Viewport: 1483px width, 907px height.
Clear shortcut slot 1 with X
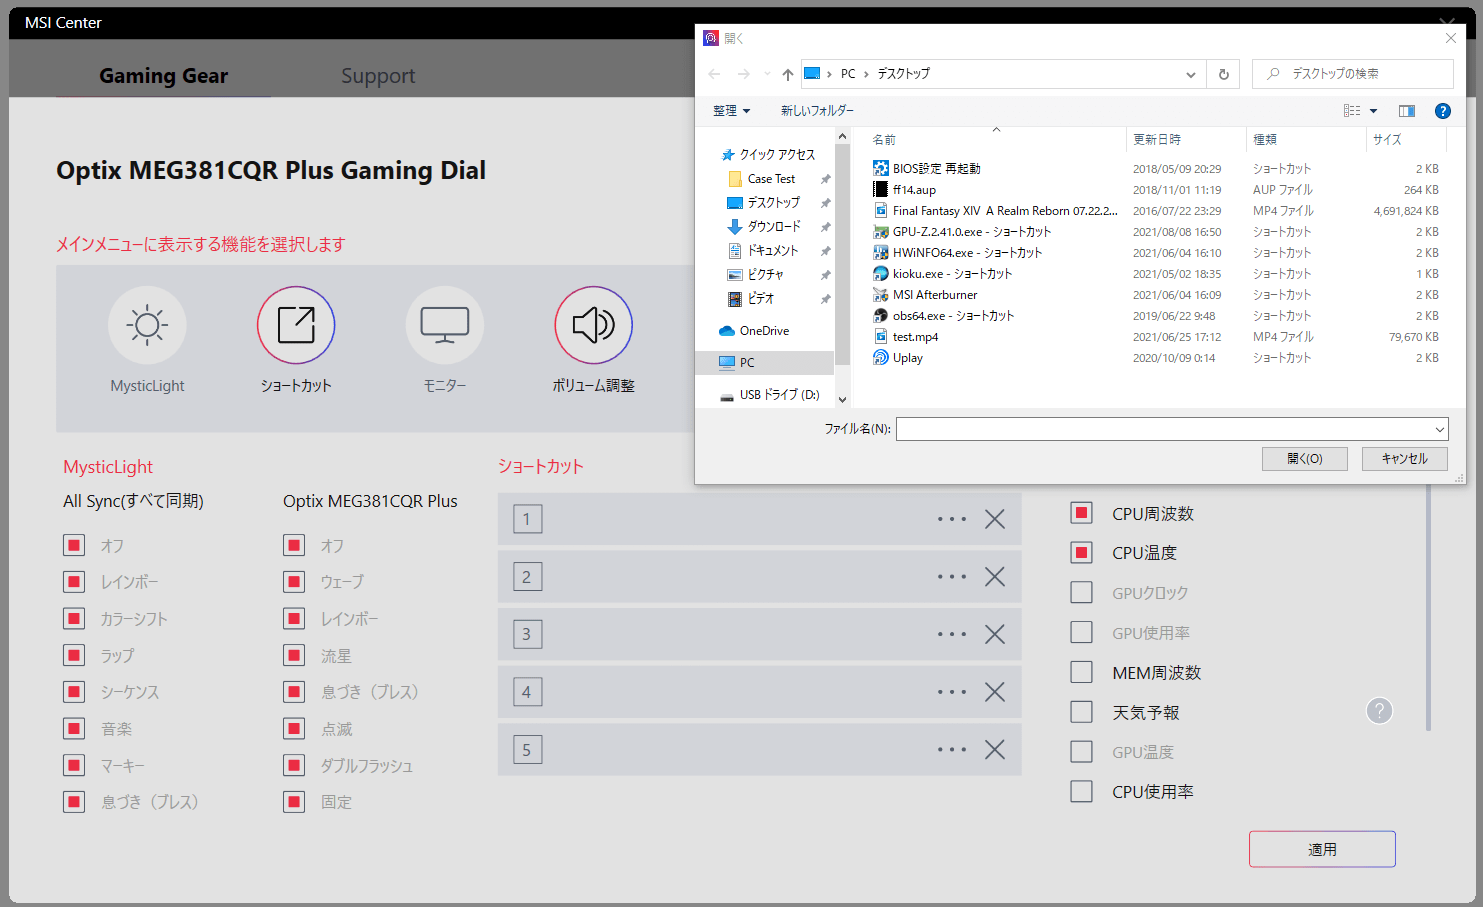(x=995, y=519)
